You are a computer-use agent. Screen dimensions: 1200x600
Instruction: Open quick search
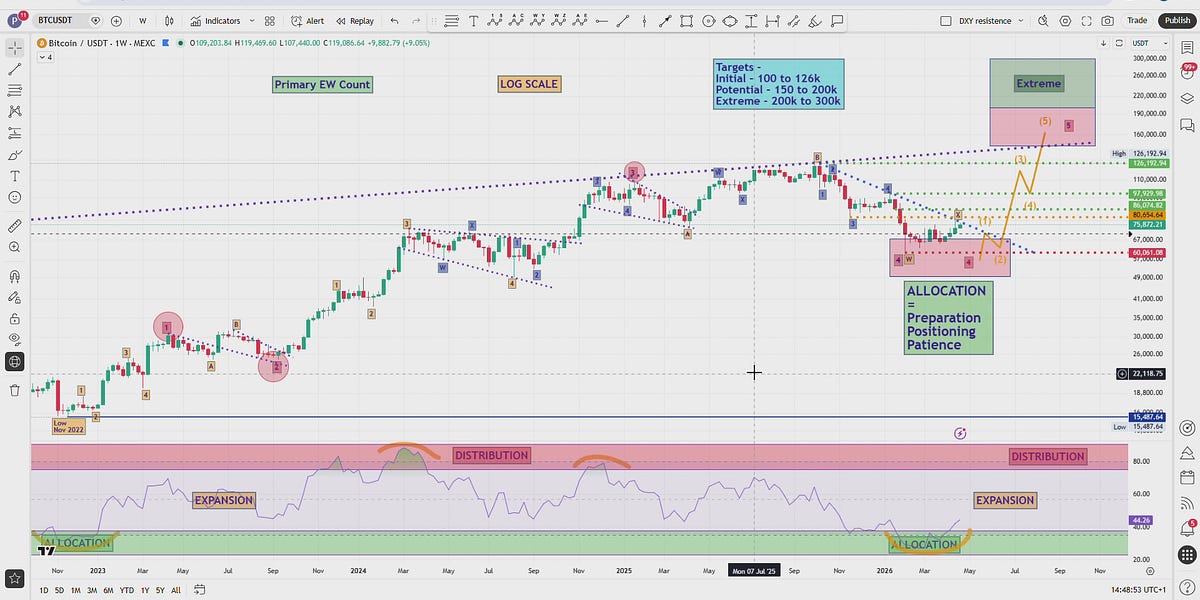point(1043,20)
